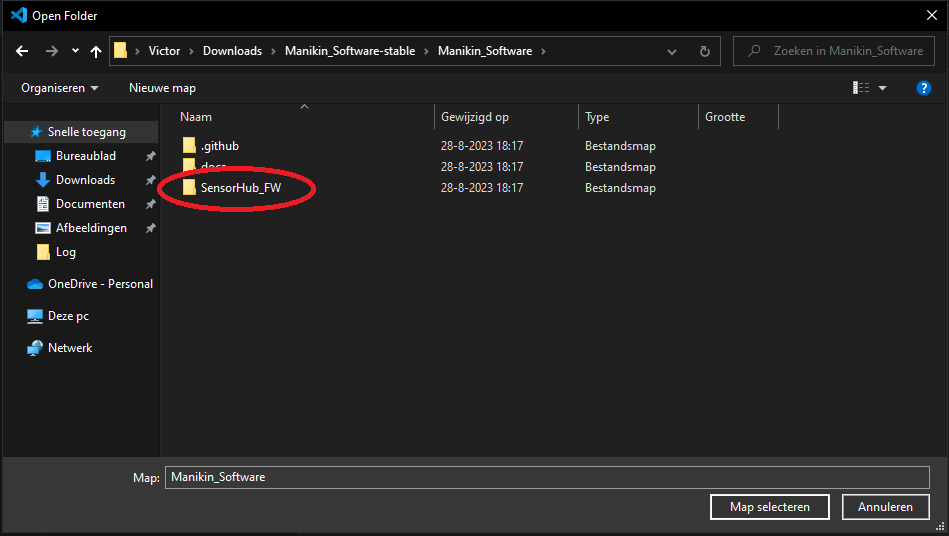Click Manikin_Software-stable breadcrumb
The image size is (949, 536).
coord(350,51)
